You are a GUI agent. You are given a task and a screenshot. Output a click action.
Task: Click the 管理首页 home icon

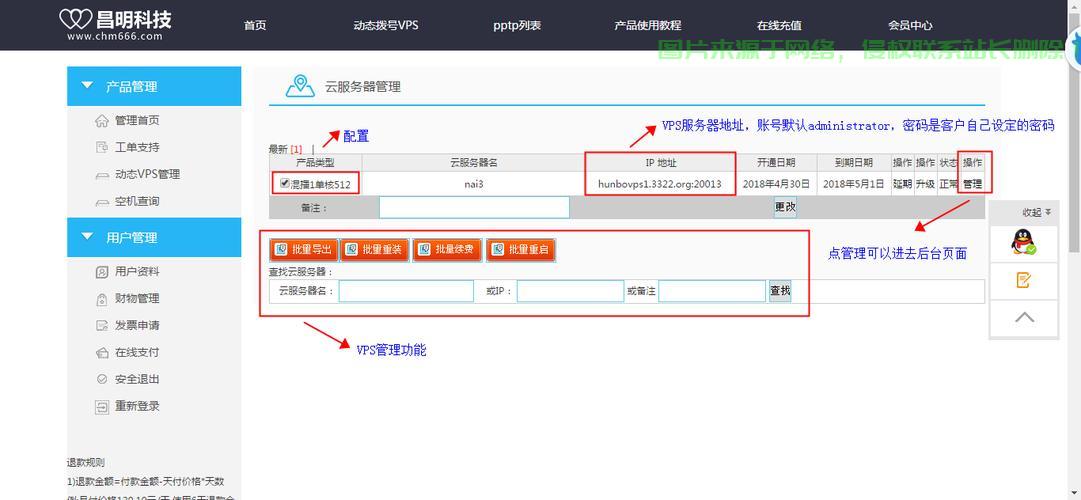(x=101, y=121)
